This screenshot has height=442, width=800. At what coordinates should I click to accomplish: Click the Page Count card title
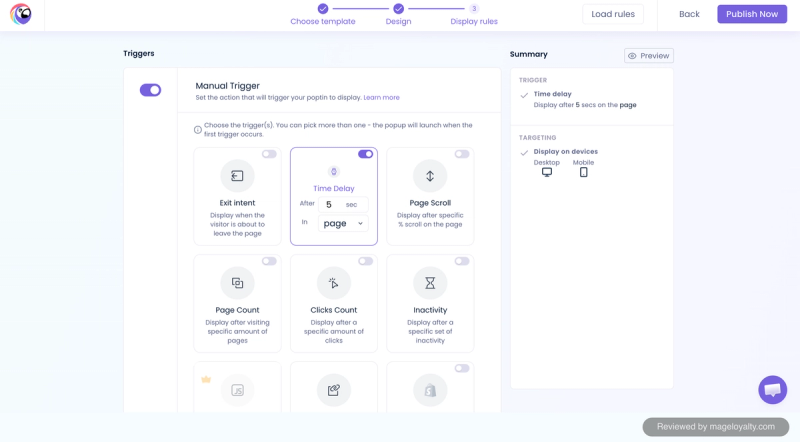click(237, 310)
